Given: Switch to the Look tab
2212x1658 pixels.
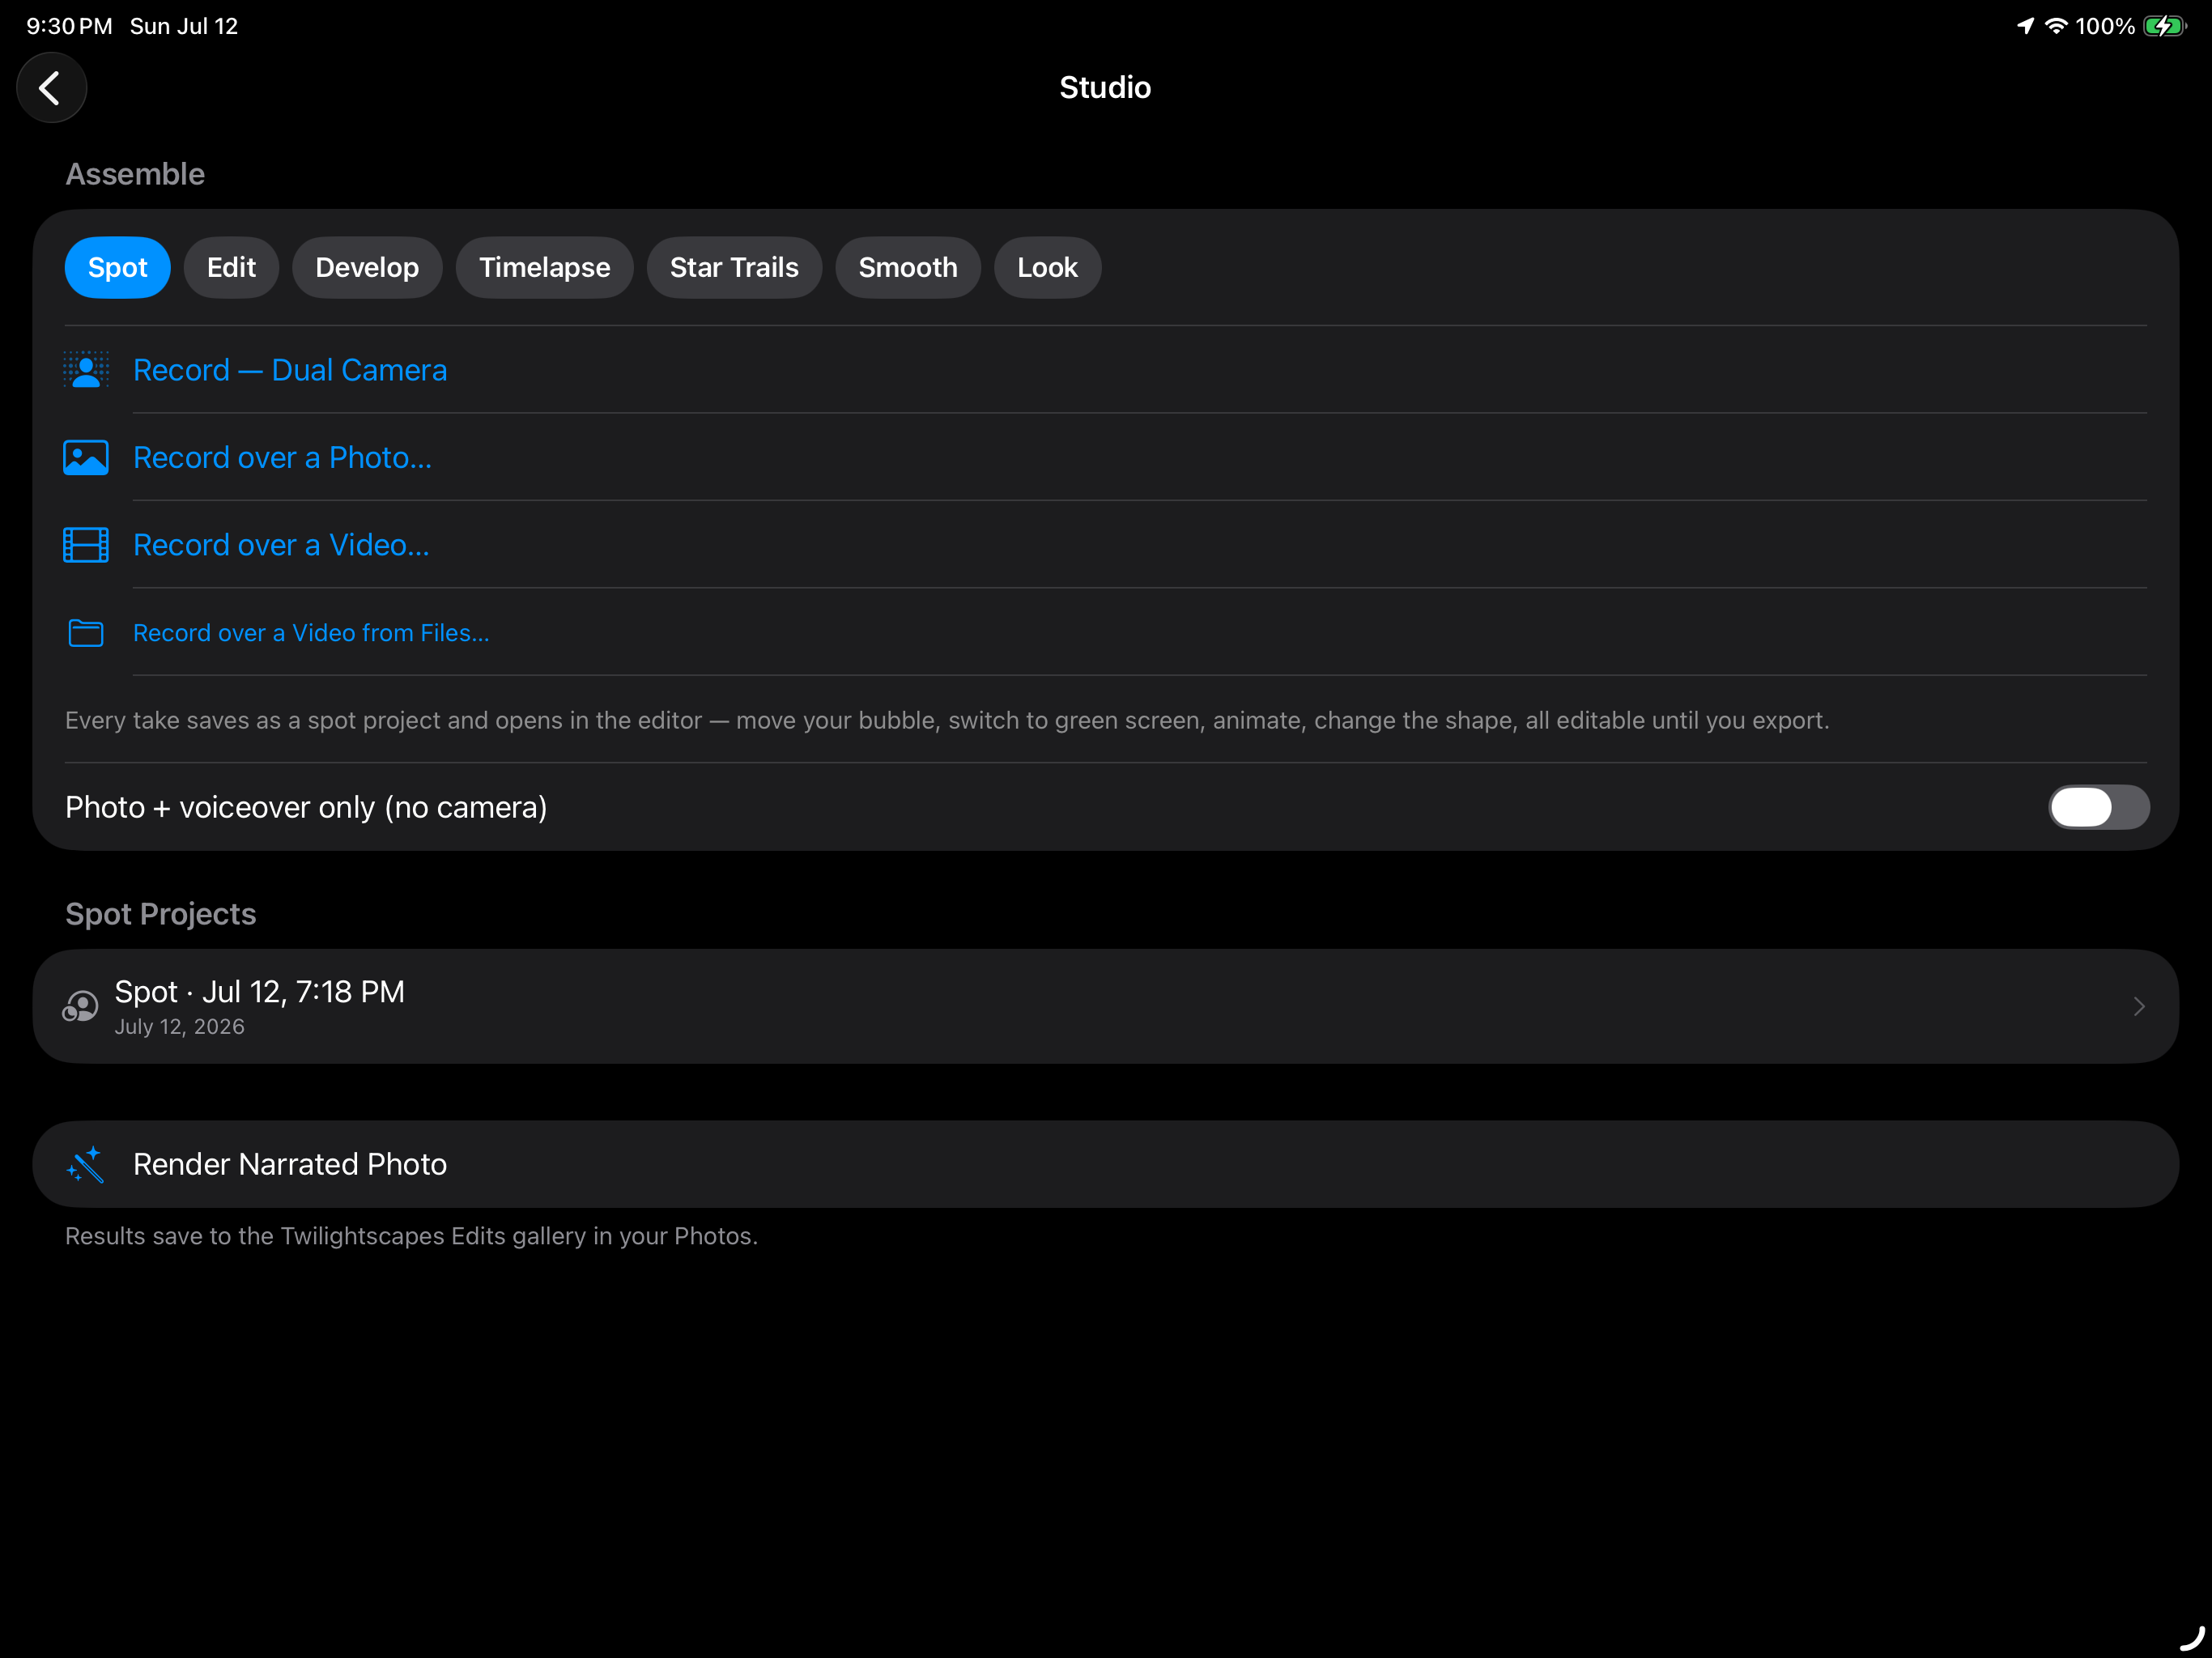Looking at the screenshot, I should pyautogui.click(x=1047, y=267).
